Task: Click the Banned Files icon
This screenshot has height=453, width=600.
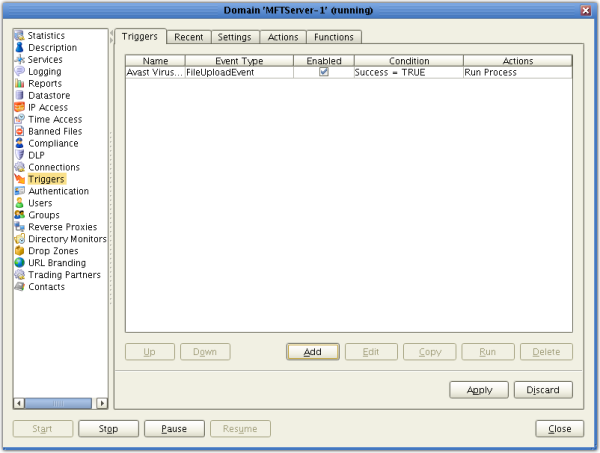Action: click(x=19, y=131)
